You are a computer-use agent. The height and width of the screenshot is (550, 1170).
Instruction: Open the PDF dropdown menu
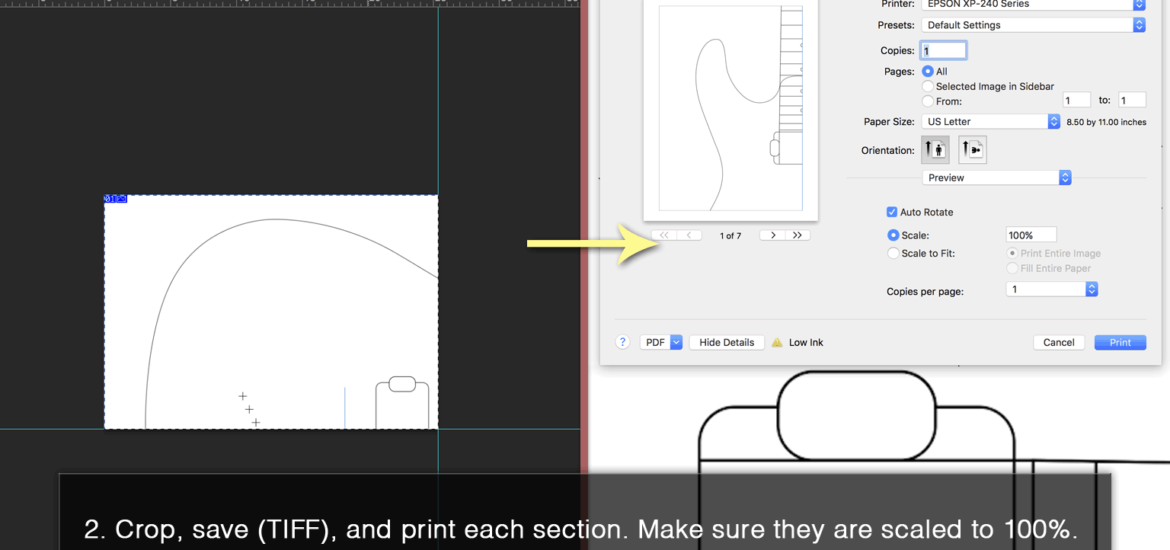pyautogui.click(x=661, y=342)
